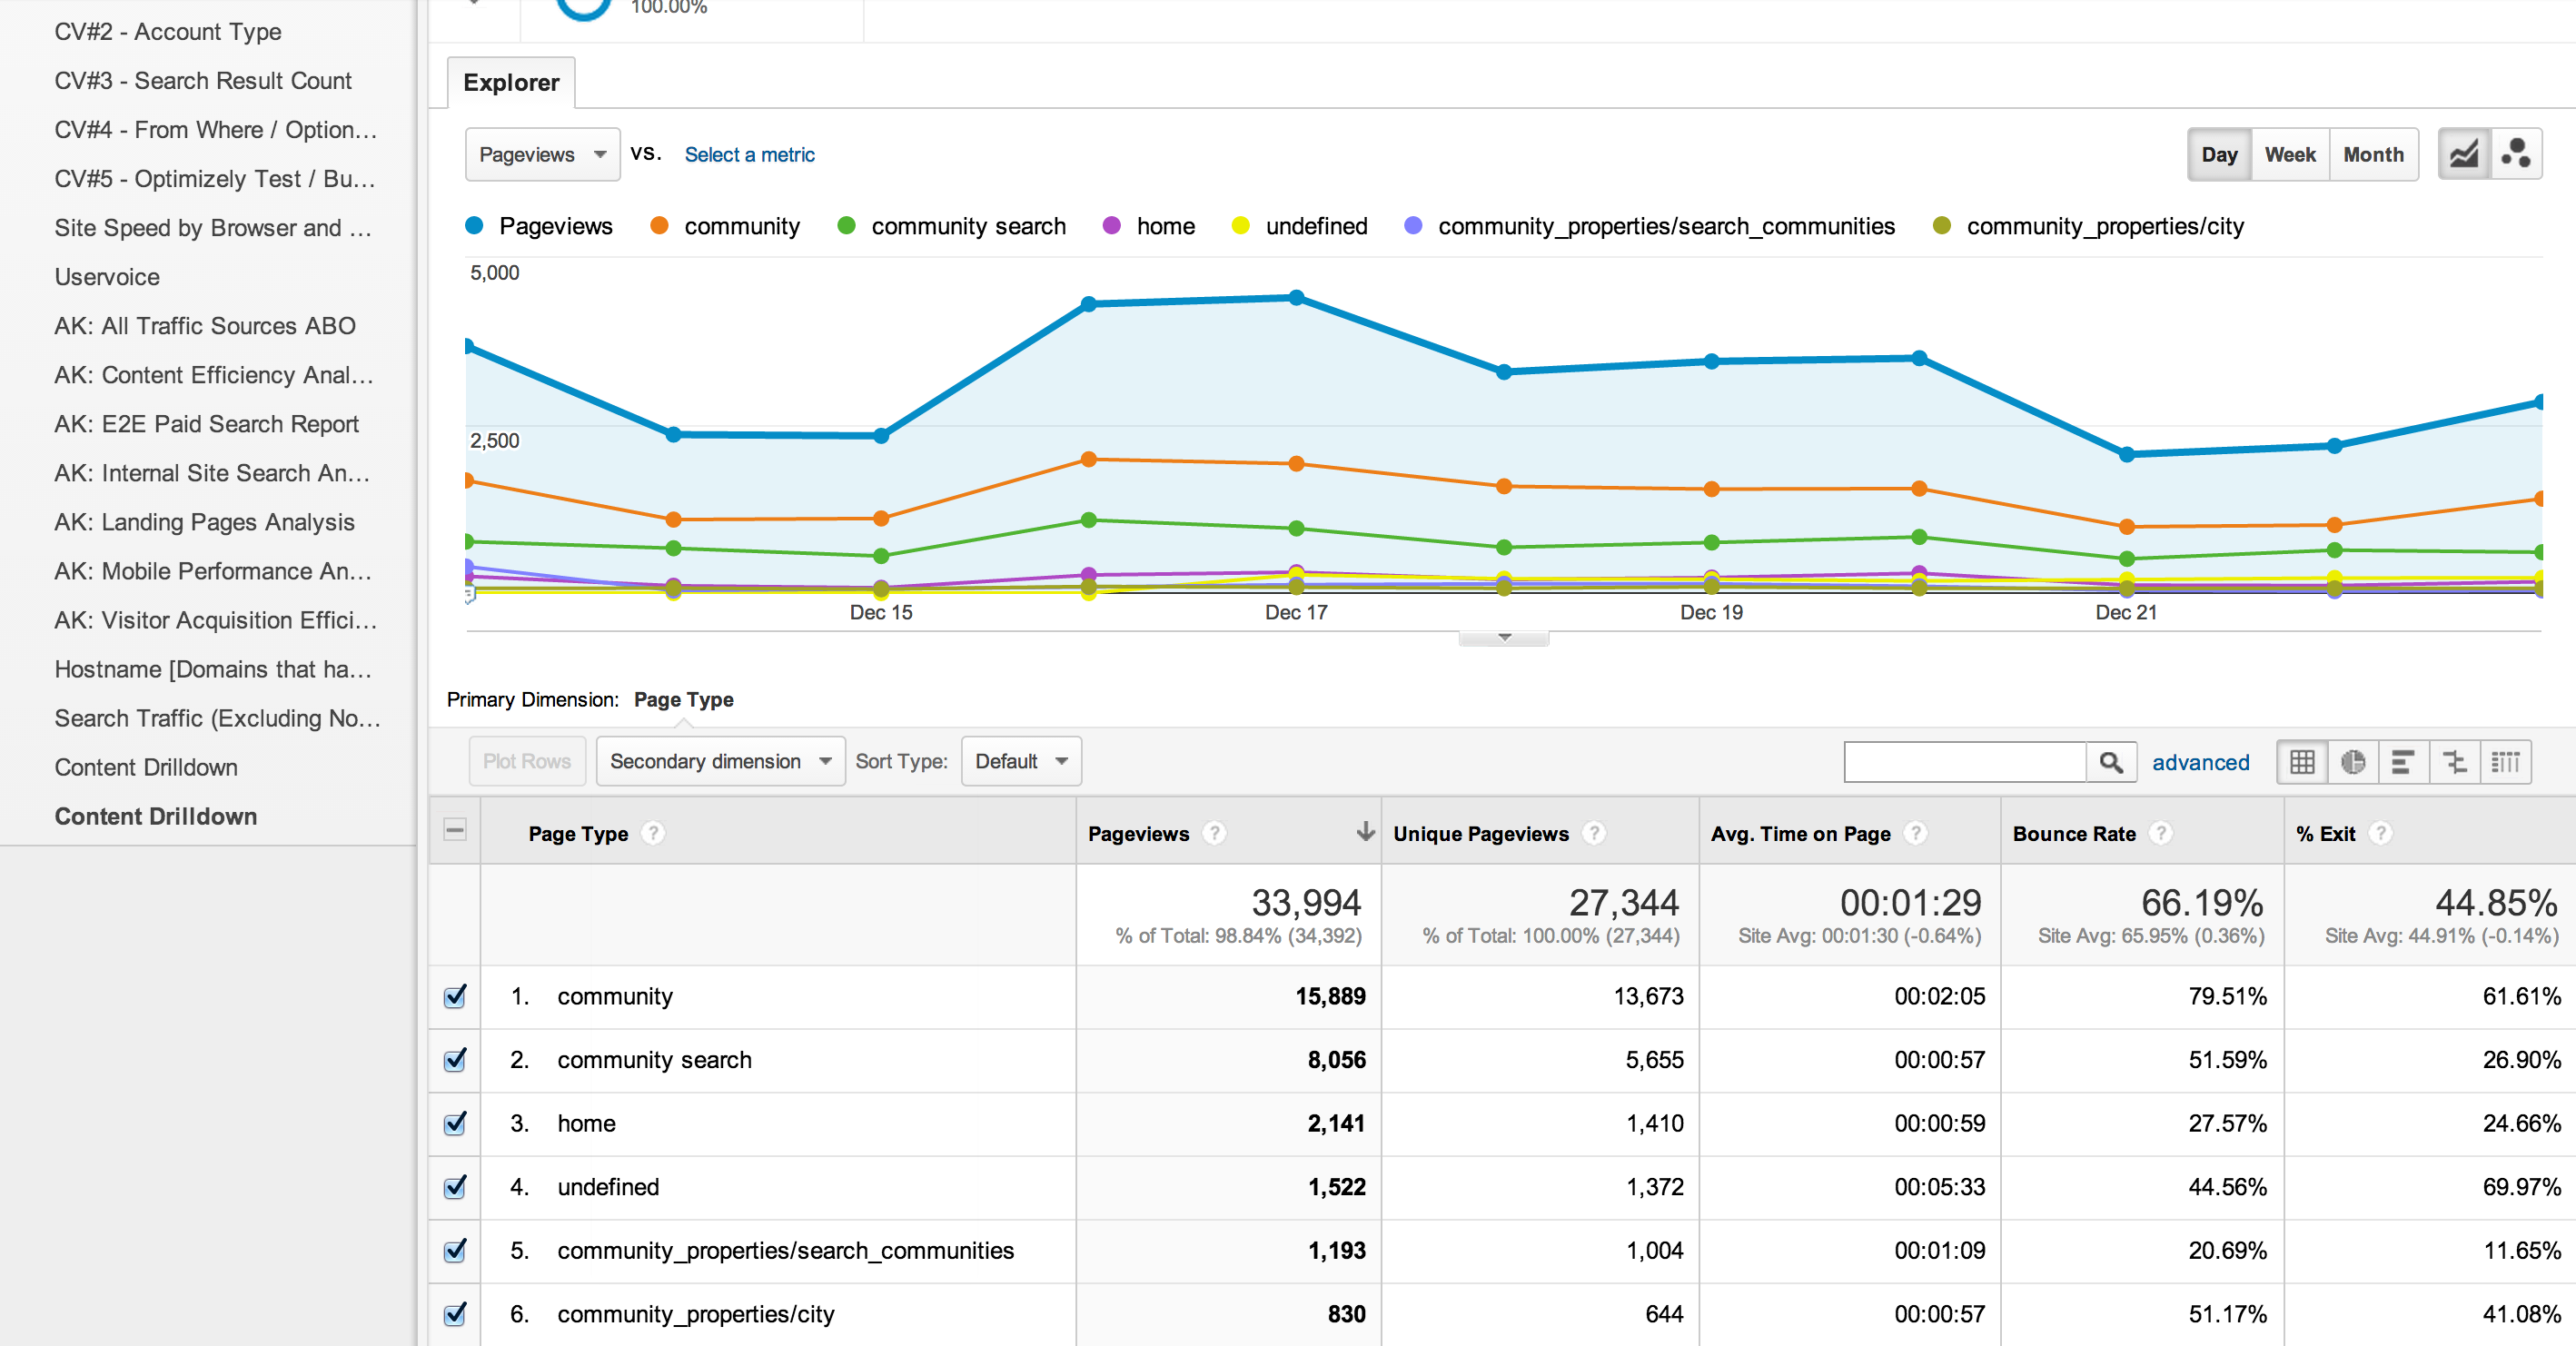Screen dimensions: 2576x1346
Task: Select the data table view icon
Action: coord(2302,762)
